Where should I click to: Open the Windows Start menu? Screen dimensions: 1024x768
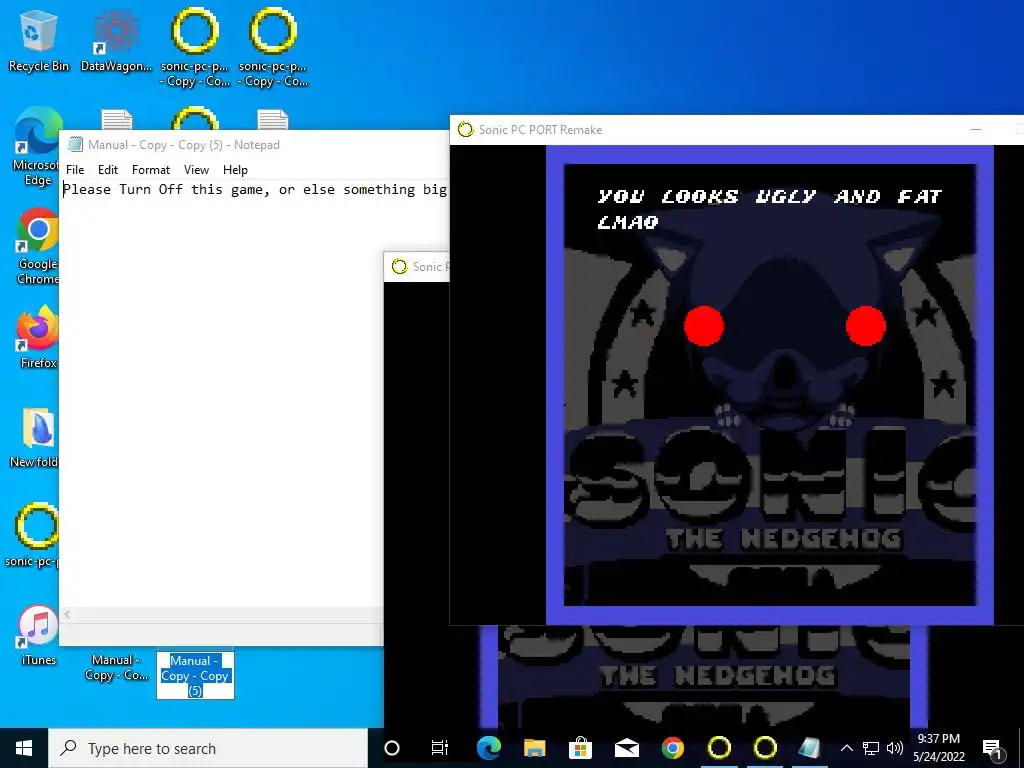coord(24,748)
